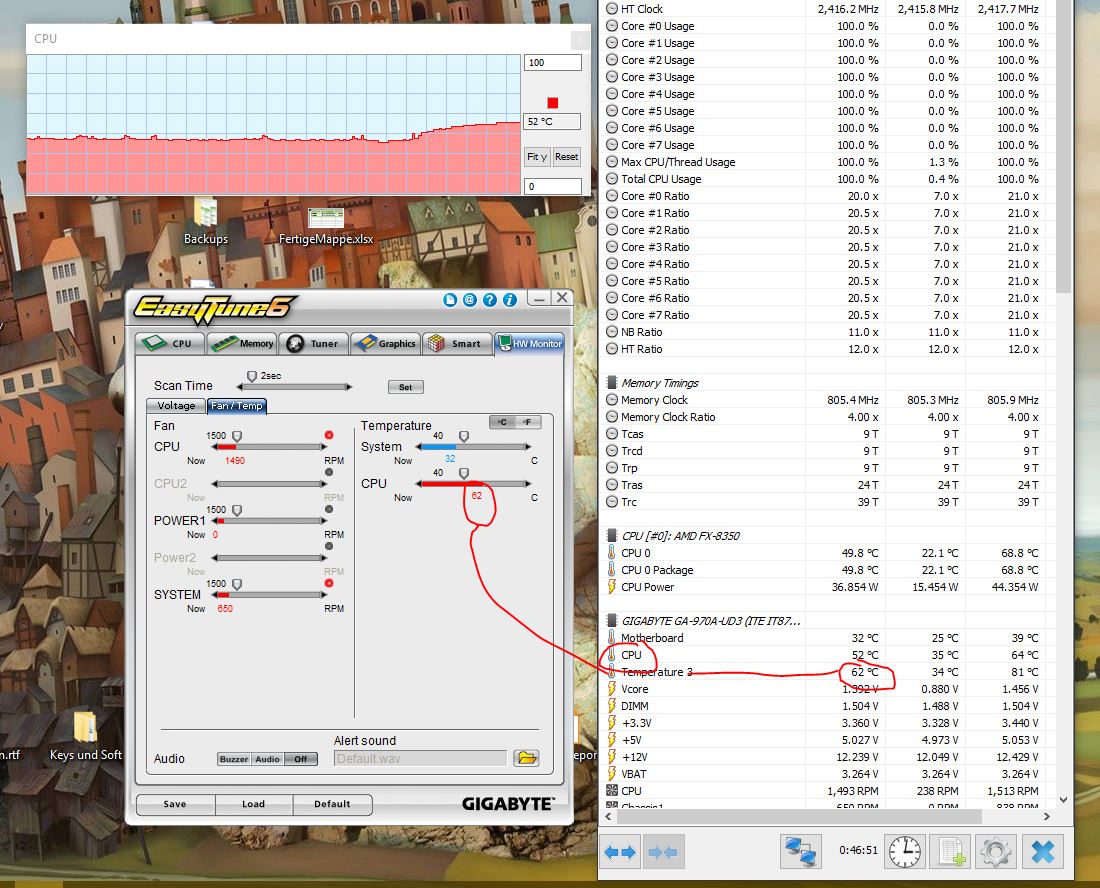Click the lightning icon beside Vcore row

612,689
